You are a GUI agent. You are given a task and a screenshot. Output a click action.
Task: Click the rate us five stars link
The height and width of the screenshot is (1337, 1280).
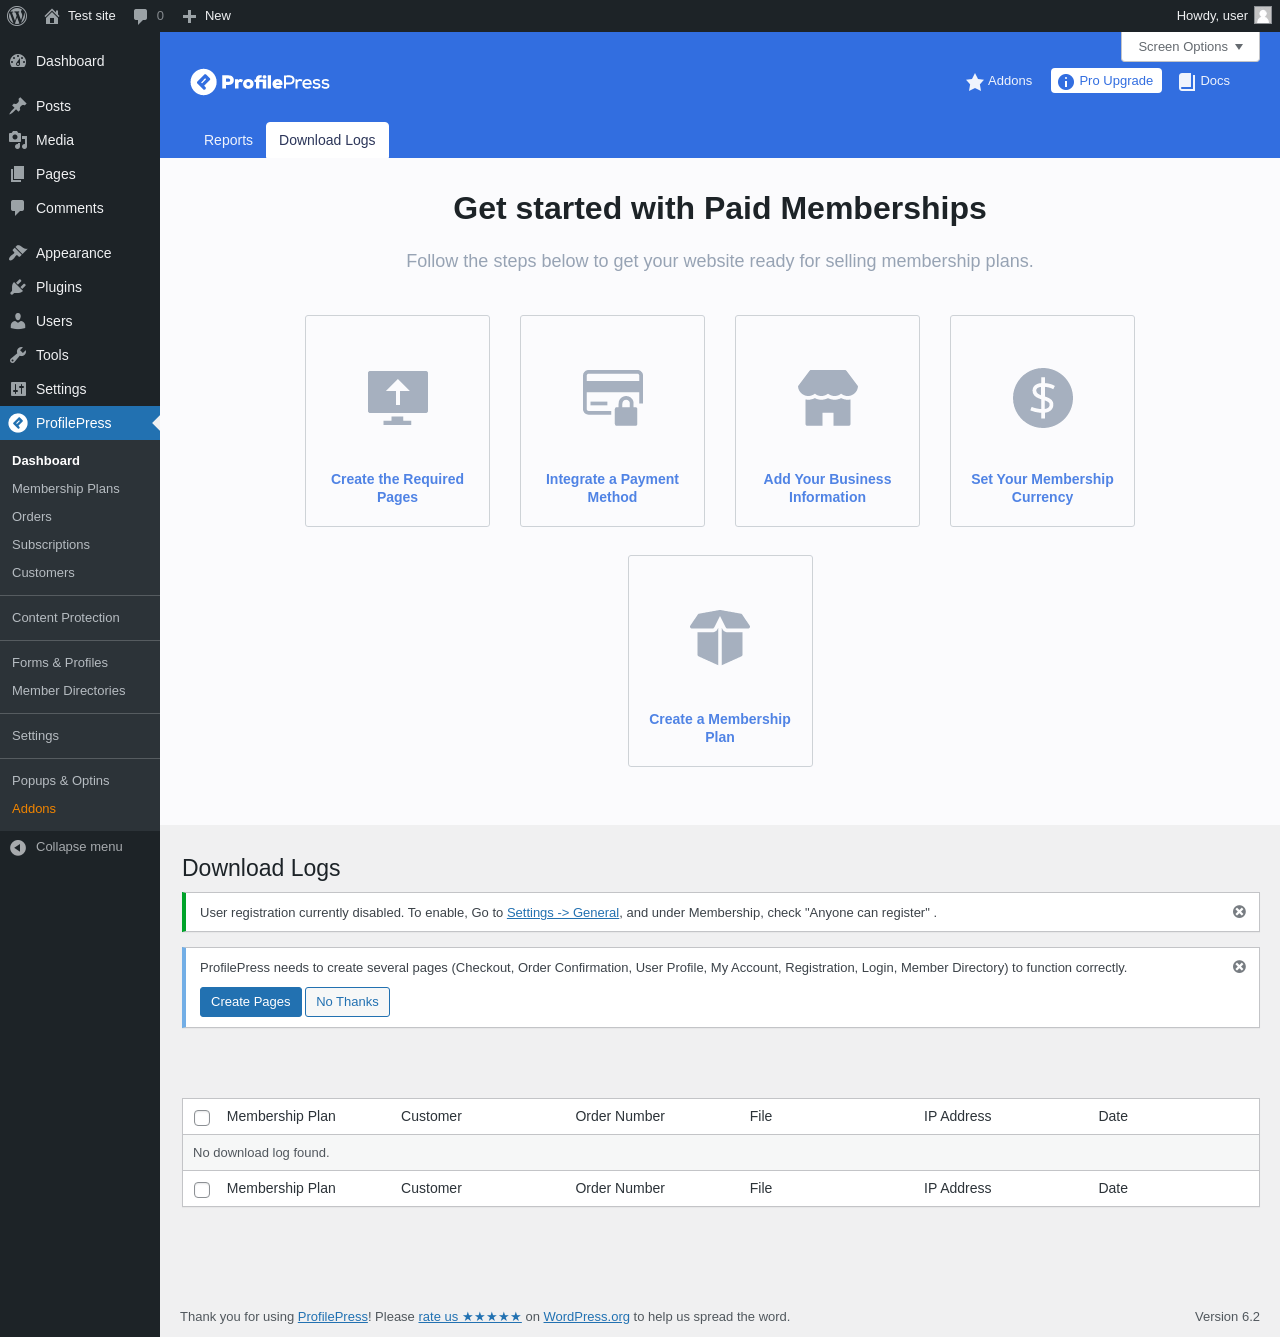470,1317
